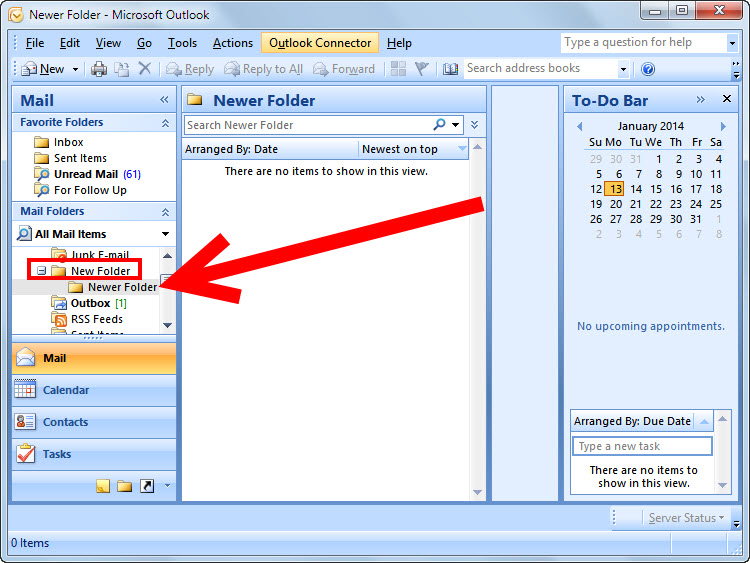Image resolution: width=750 pixels, height=563 pixels.
Task: Open the search options dropdown arrow
Action: [x=456, y=125]
